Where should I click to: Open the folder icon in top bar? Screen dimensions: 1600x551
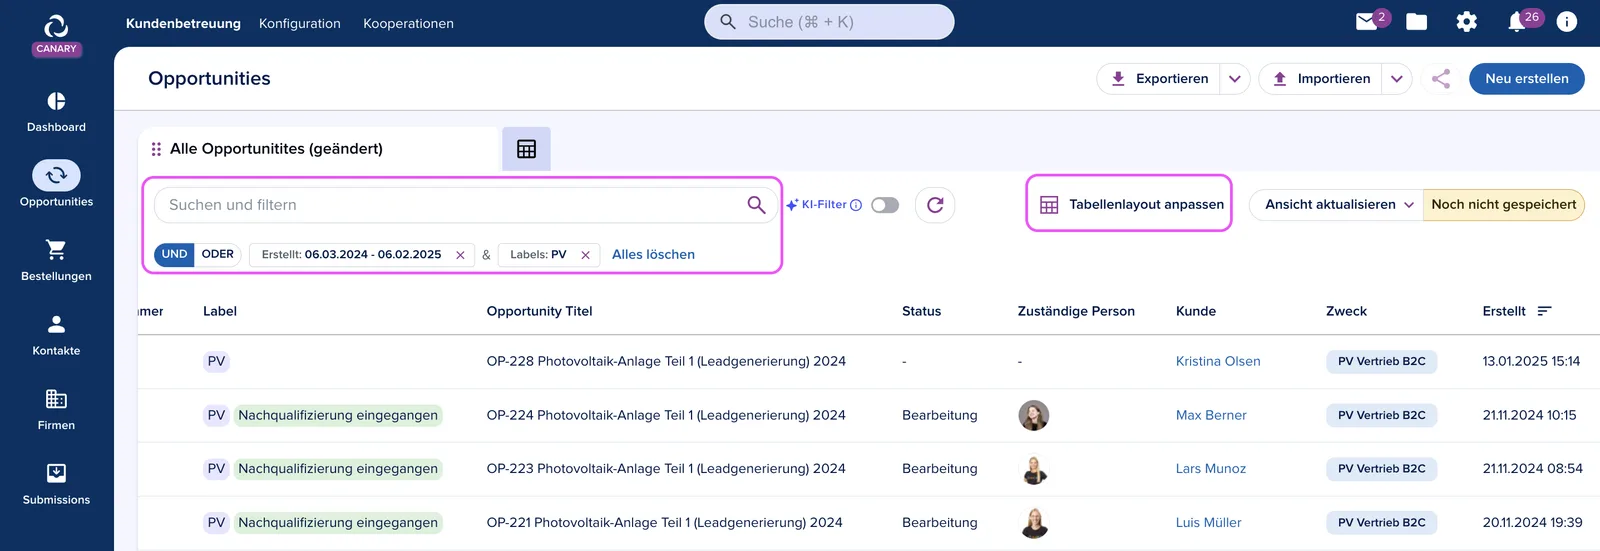tap(1417, 22)
